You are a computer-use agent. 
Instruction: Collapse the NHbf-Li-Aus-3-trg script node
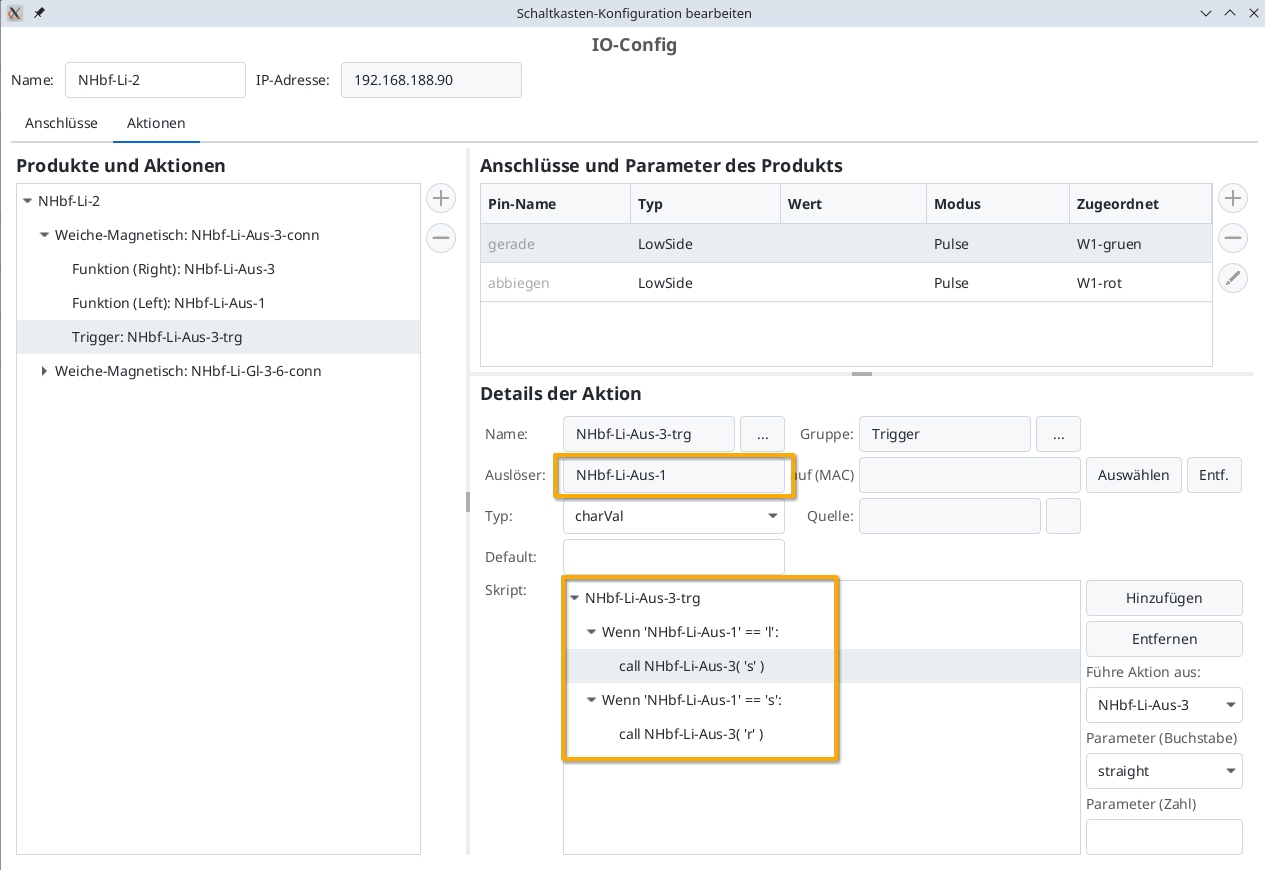[574, 598]
